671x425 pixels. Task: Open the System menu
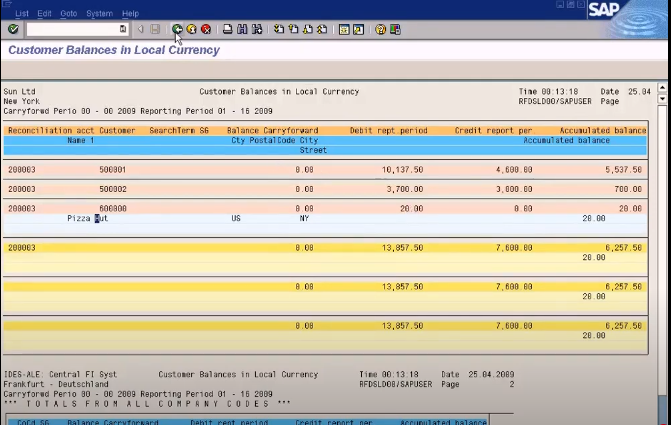point(99,14)
